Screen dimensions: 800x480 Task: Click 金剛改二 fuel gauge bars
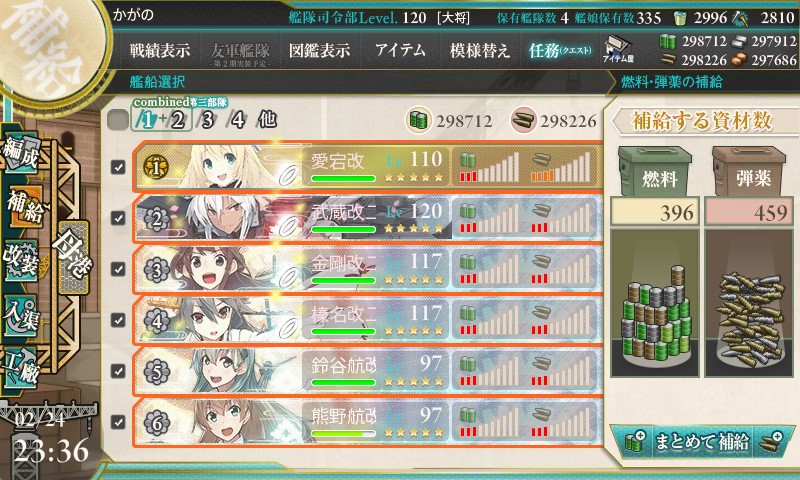click(x=489, y=269)
